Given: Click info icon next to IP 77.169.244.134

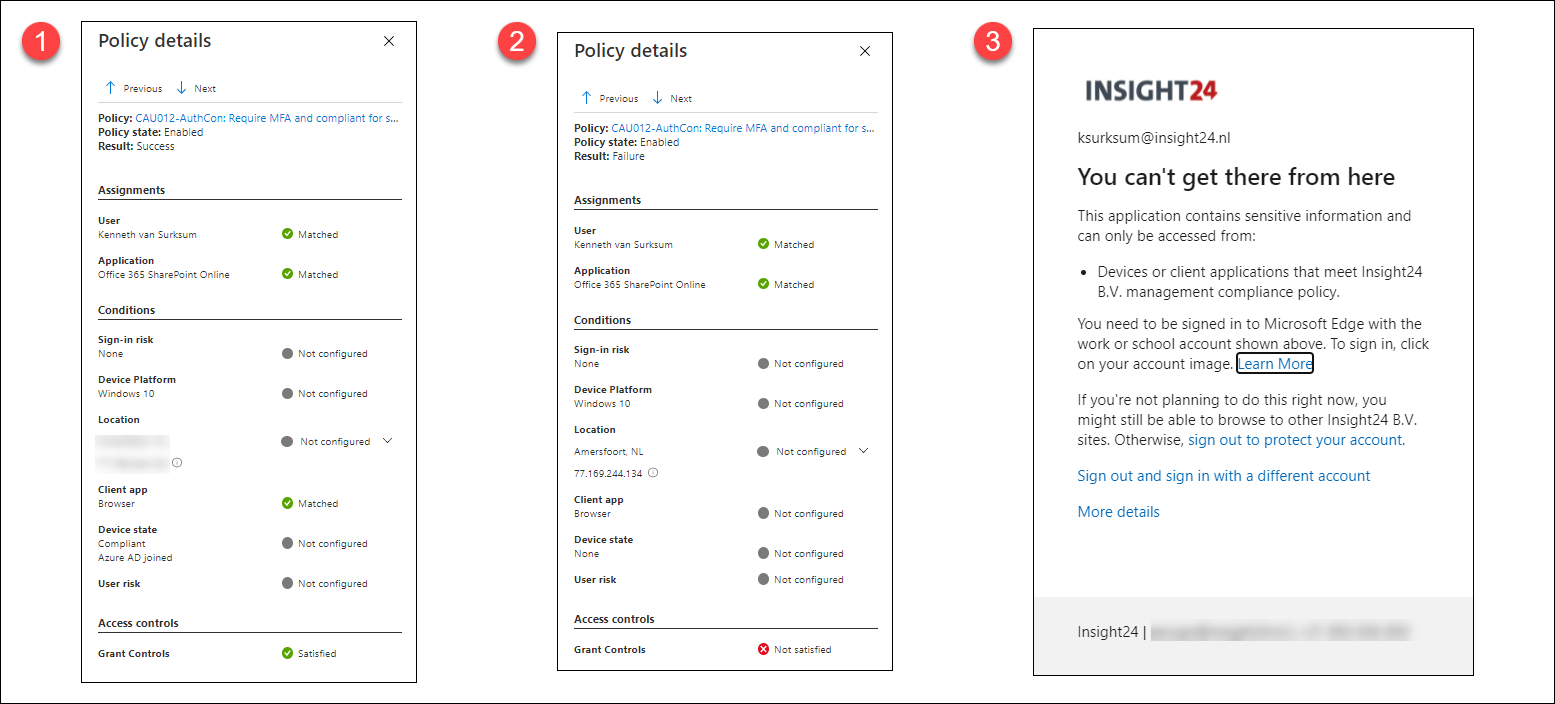Looking at the screenshot, I should [652, 472].
